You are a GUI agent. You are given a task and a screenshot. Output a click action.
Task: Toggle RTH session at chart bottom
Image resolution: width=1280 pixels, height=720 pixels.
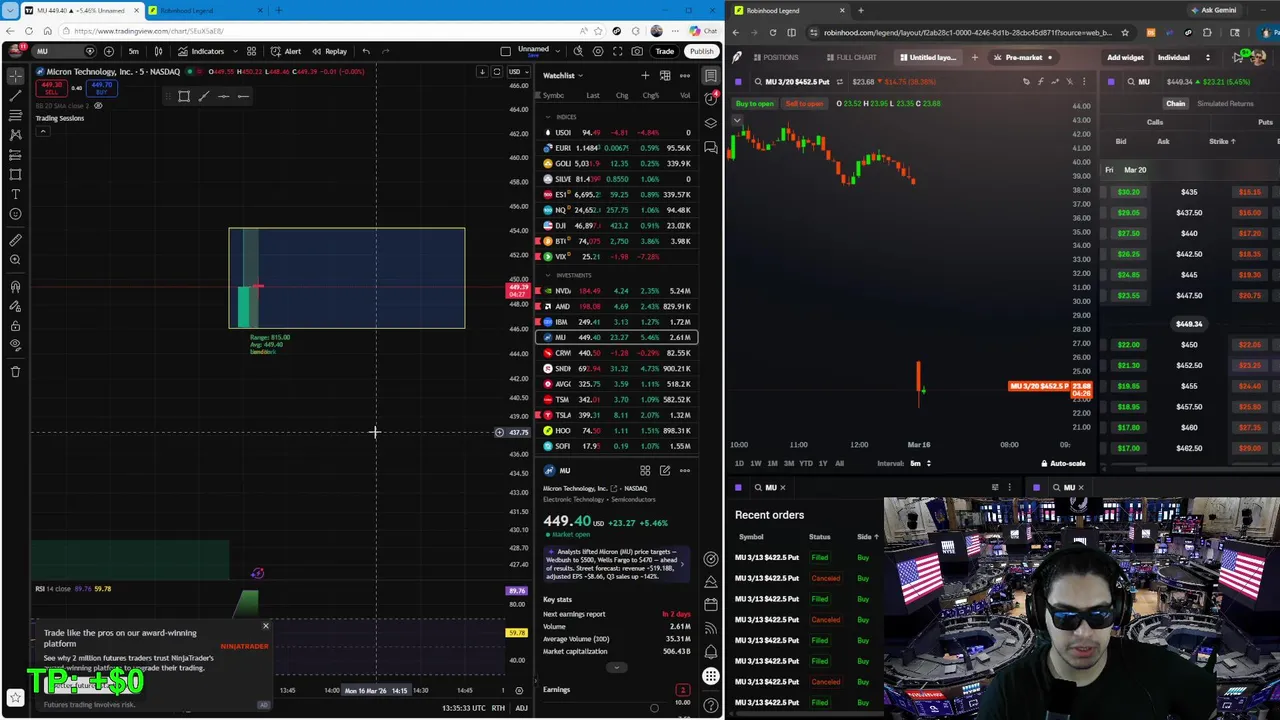498,708
